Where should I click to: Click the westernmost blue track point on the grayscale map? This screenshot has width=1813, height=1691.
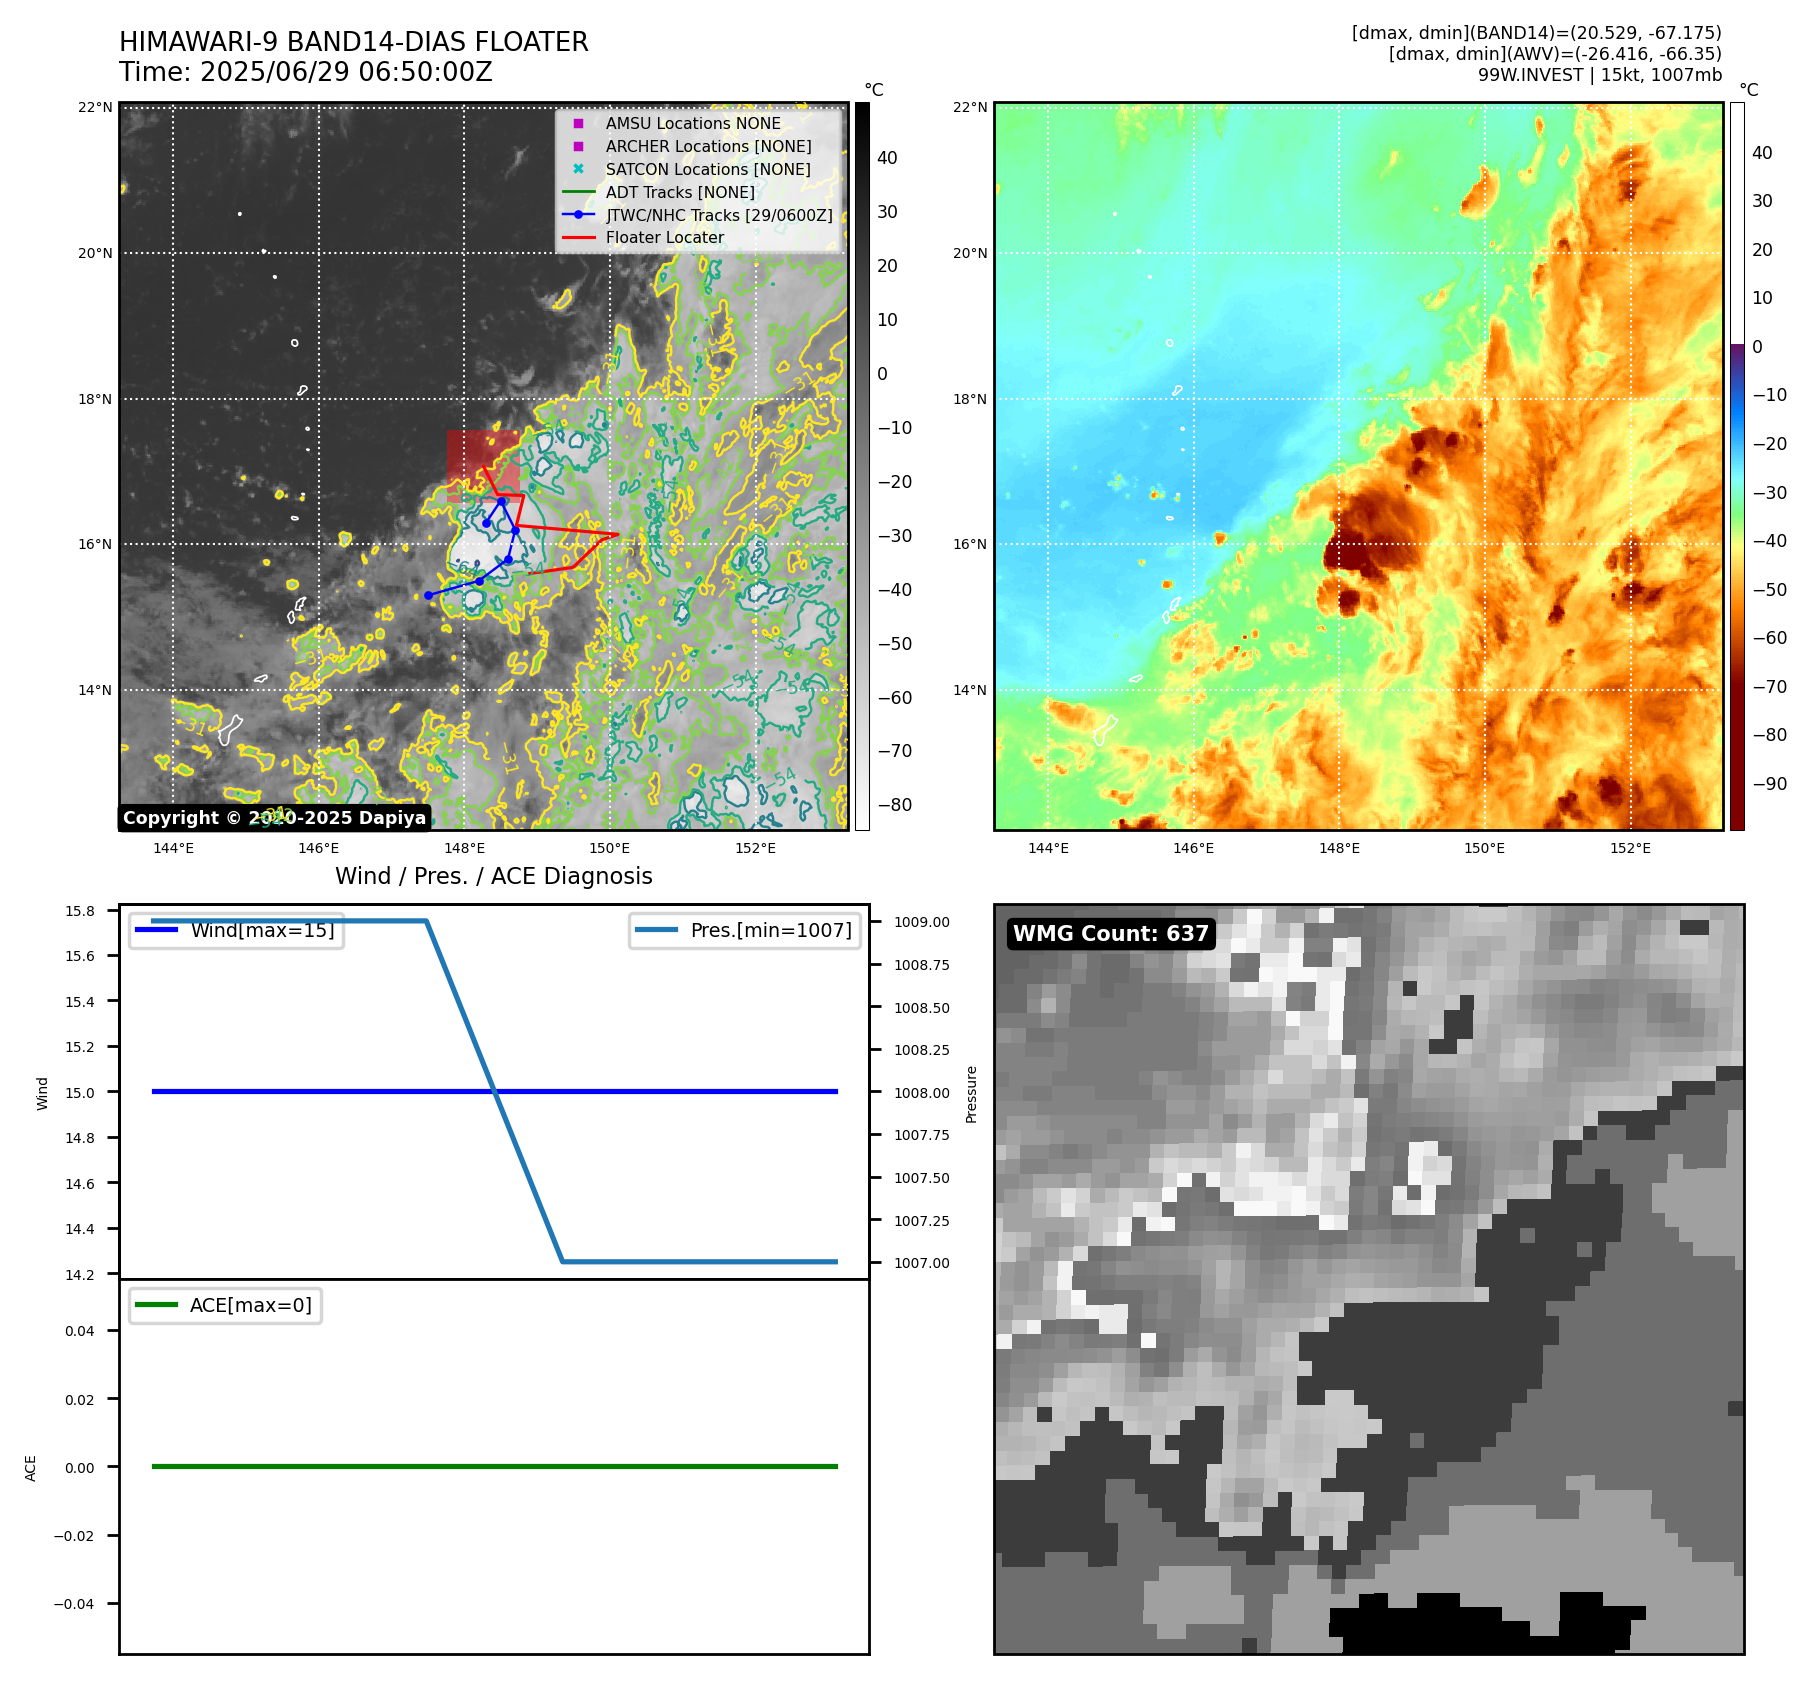(x=428, y=595)
